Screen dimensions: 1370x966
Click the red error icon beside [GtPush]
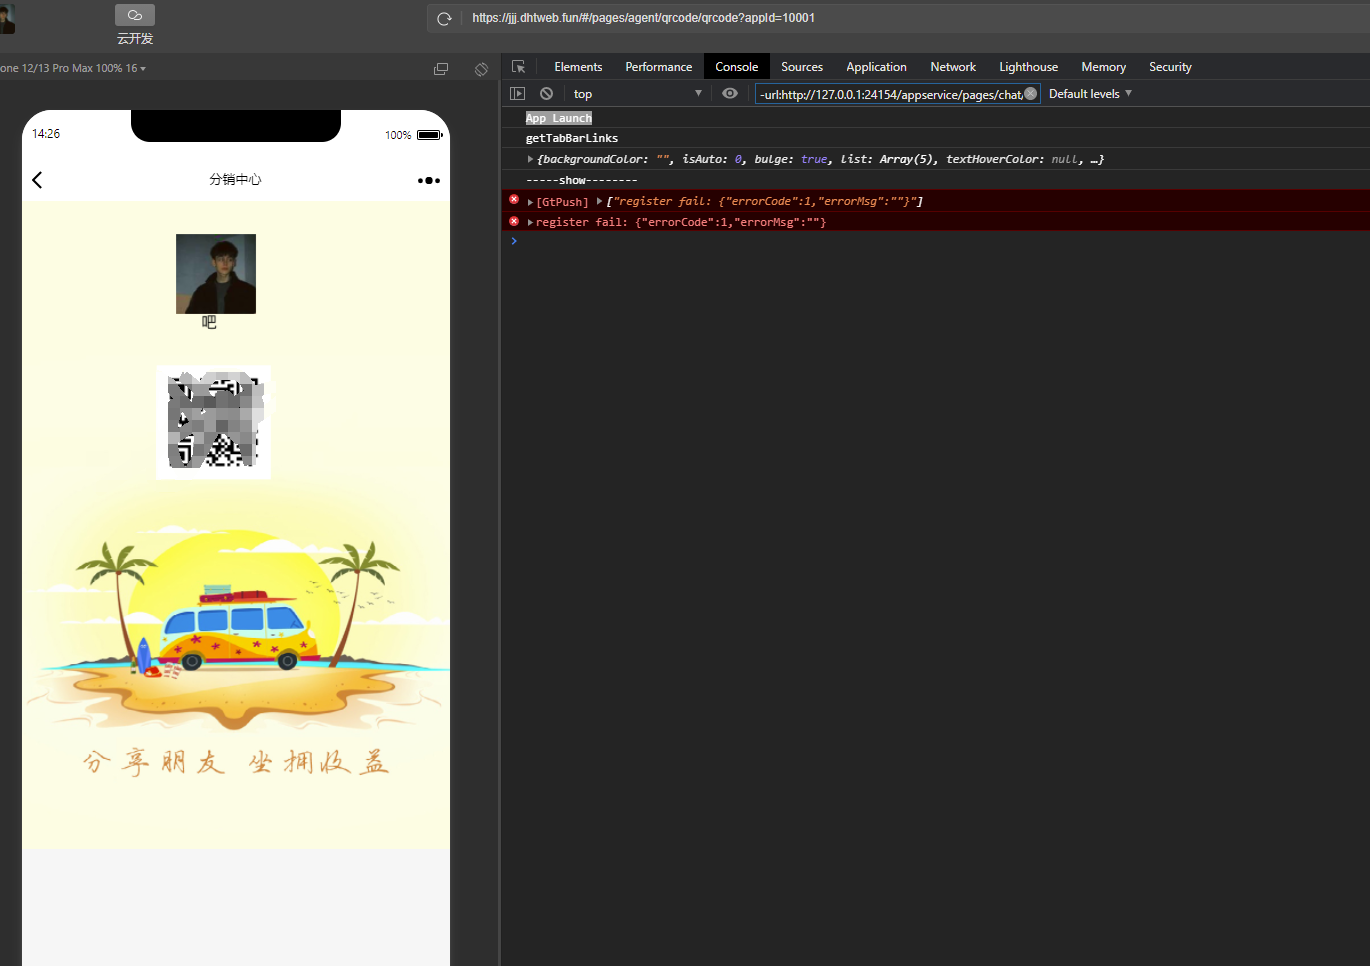[514, 200]
